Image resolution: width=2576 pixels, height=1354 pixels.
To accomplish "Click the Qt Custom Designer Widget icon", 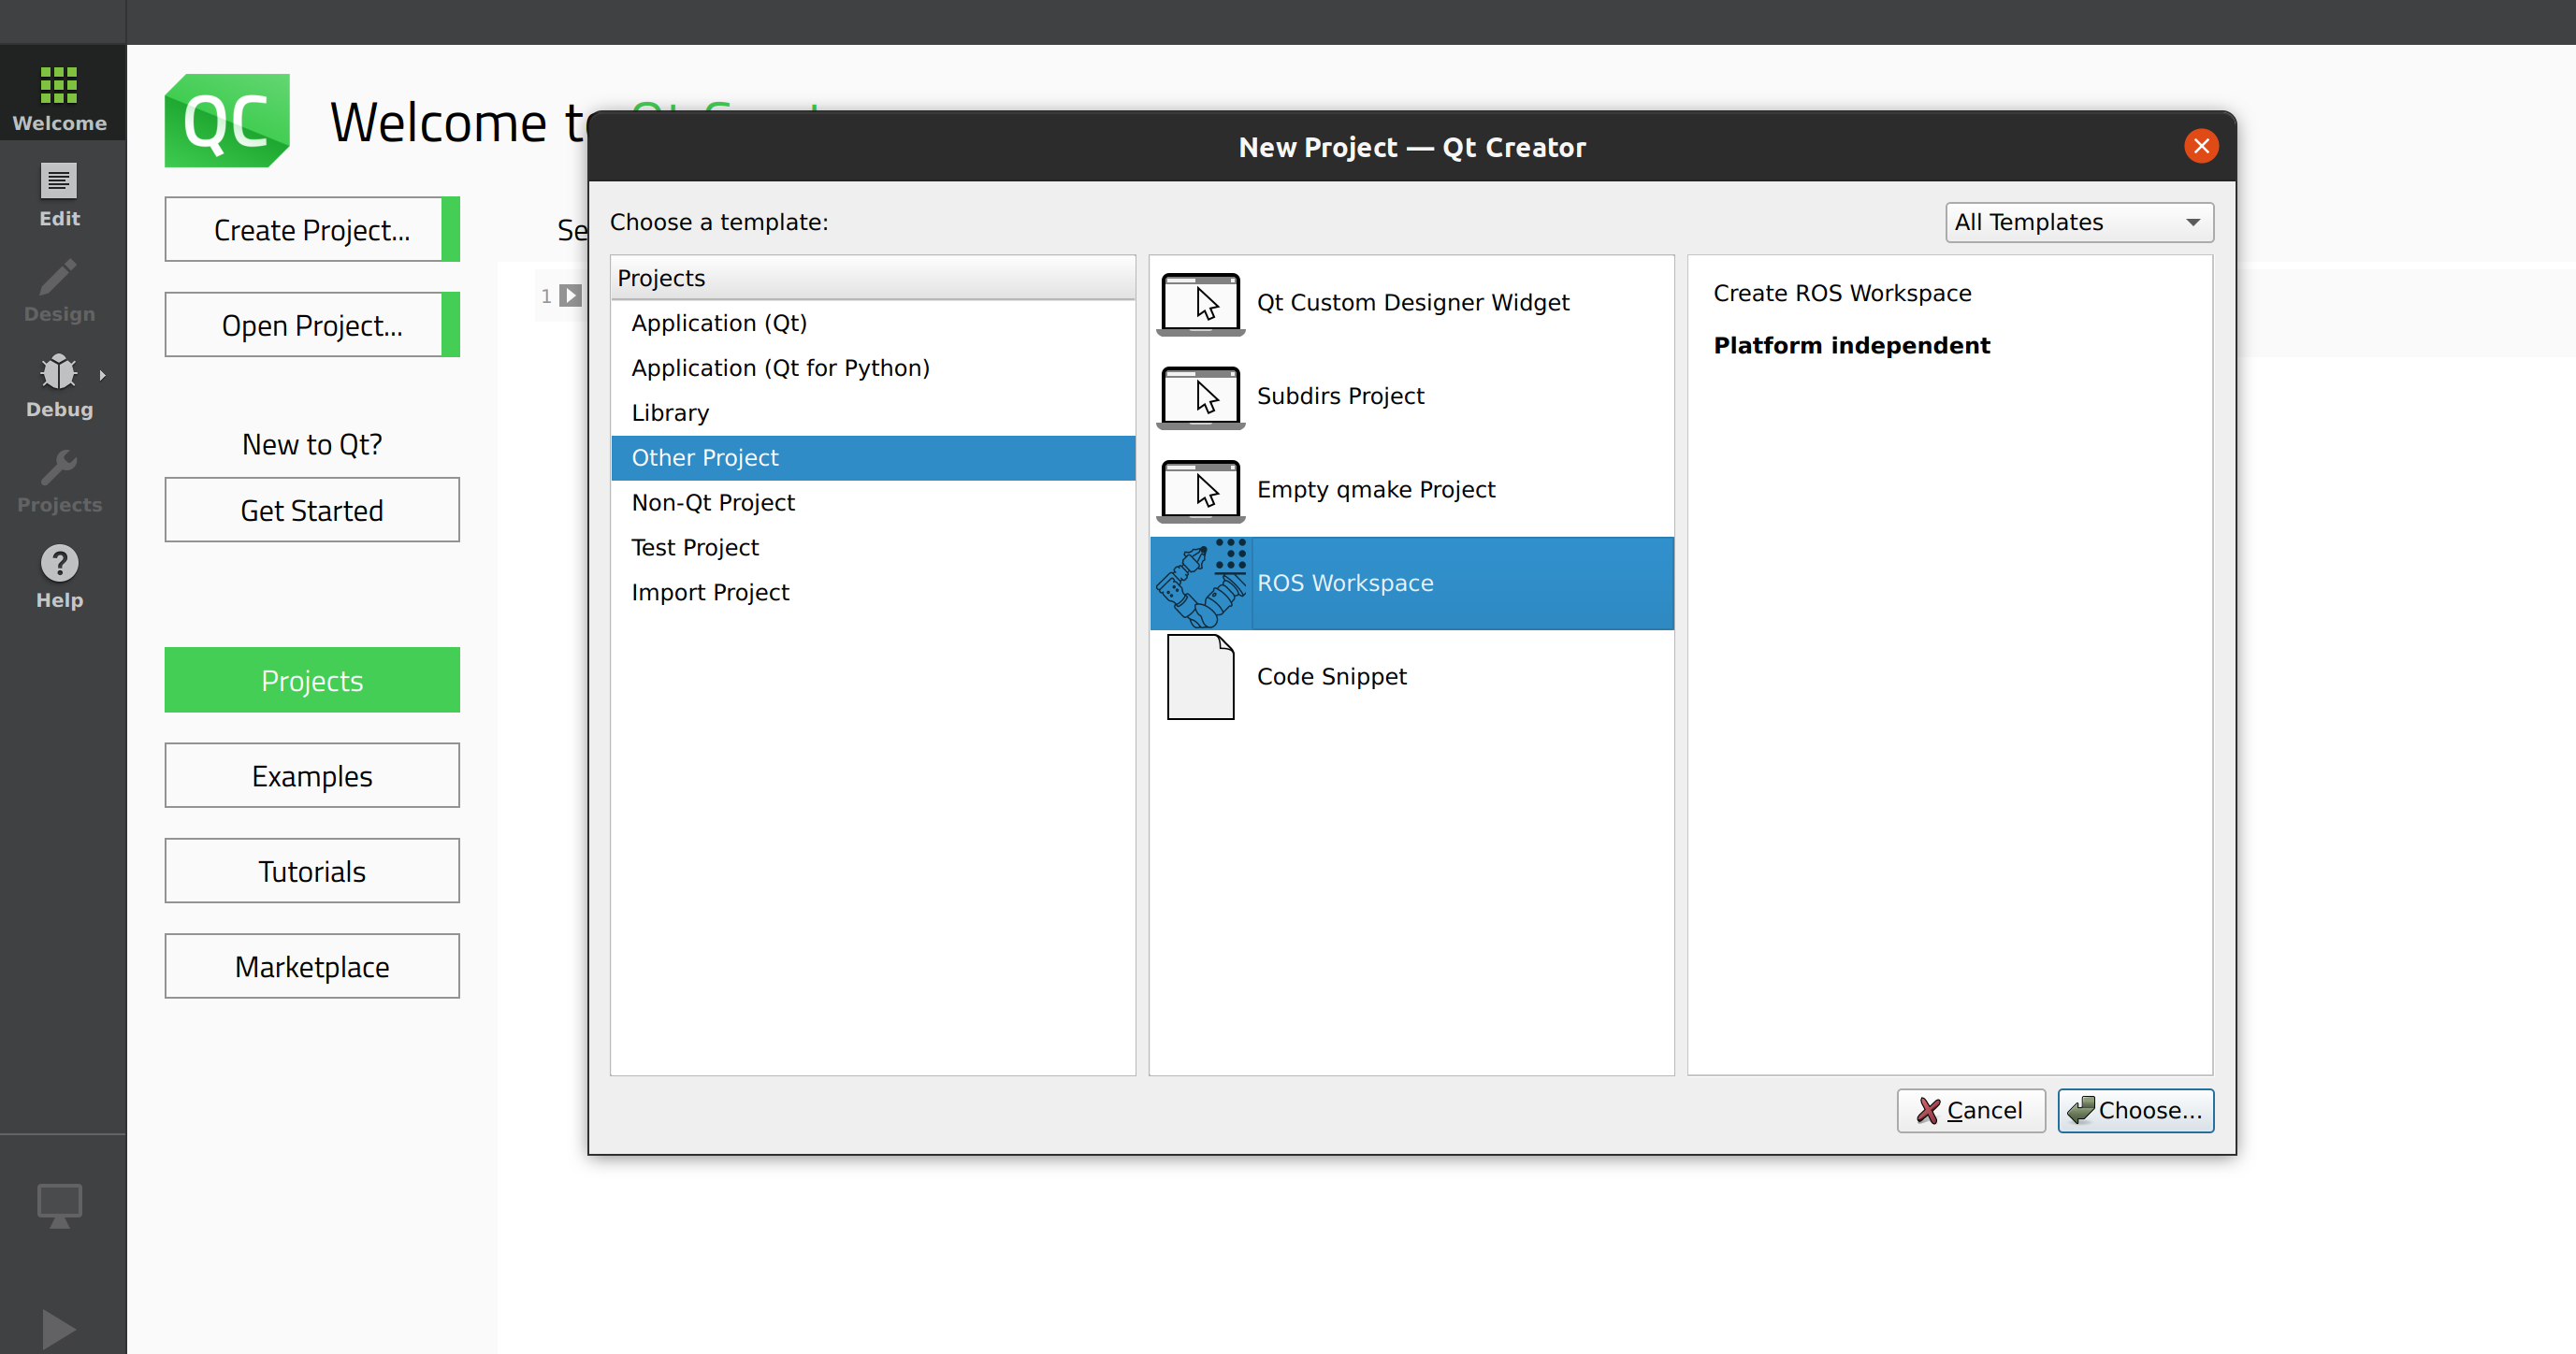I will [1200, 303].
